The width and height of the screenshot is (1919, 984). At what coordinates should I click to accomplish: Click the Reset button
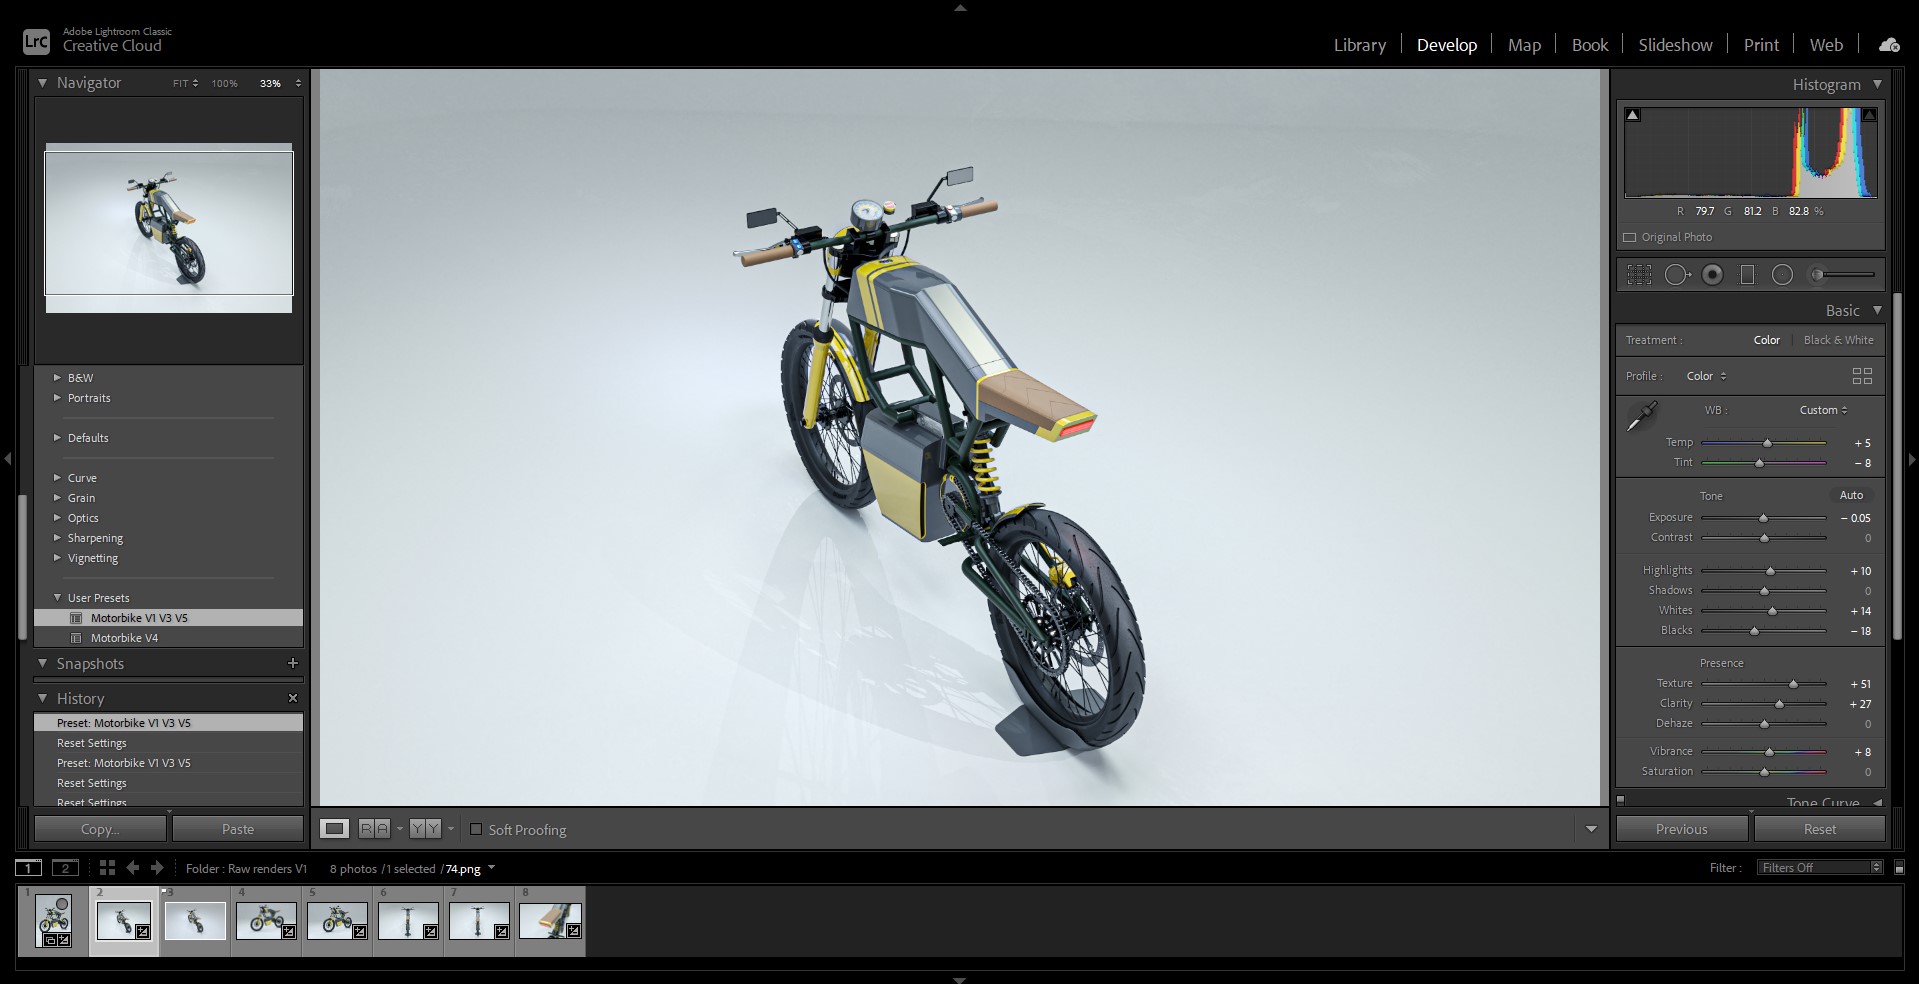(x=1819, y=829)
